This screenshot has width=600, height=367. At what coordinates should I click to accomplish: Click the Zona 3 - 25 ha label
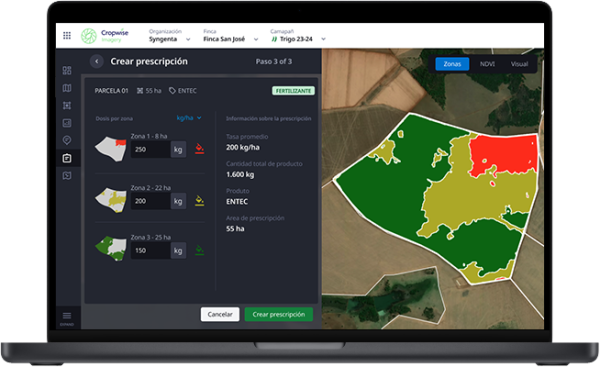[151, 237]
